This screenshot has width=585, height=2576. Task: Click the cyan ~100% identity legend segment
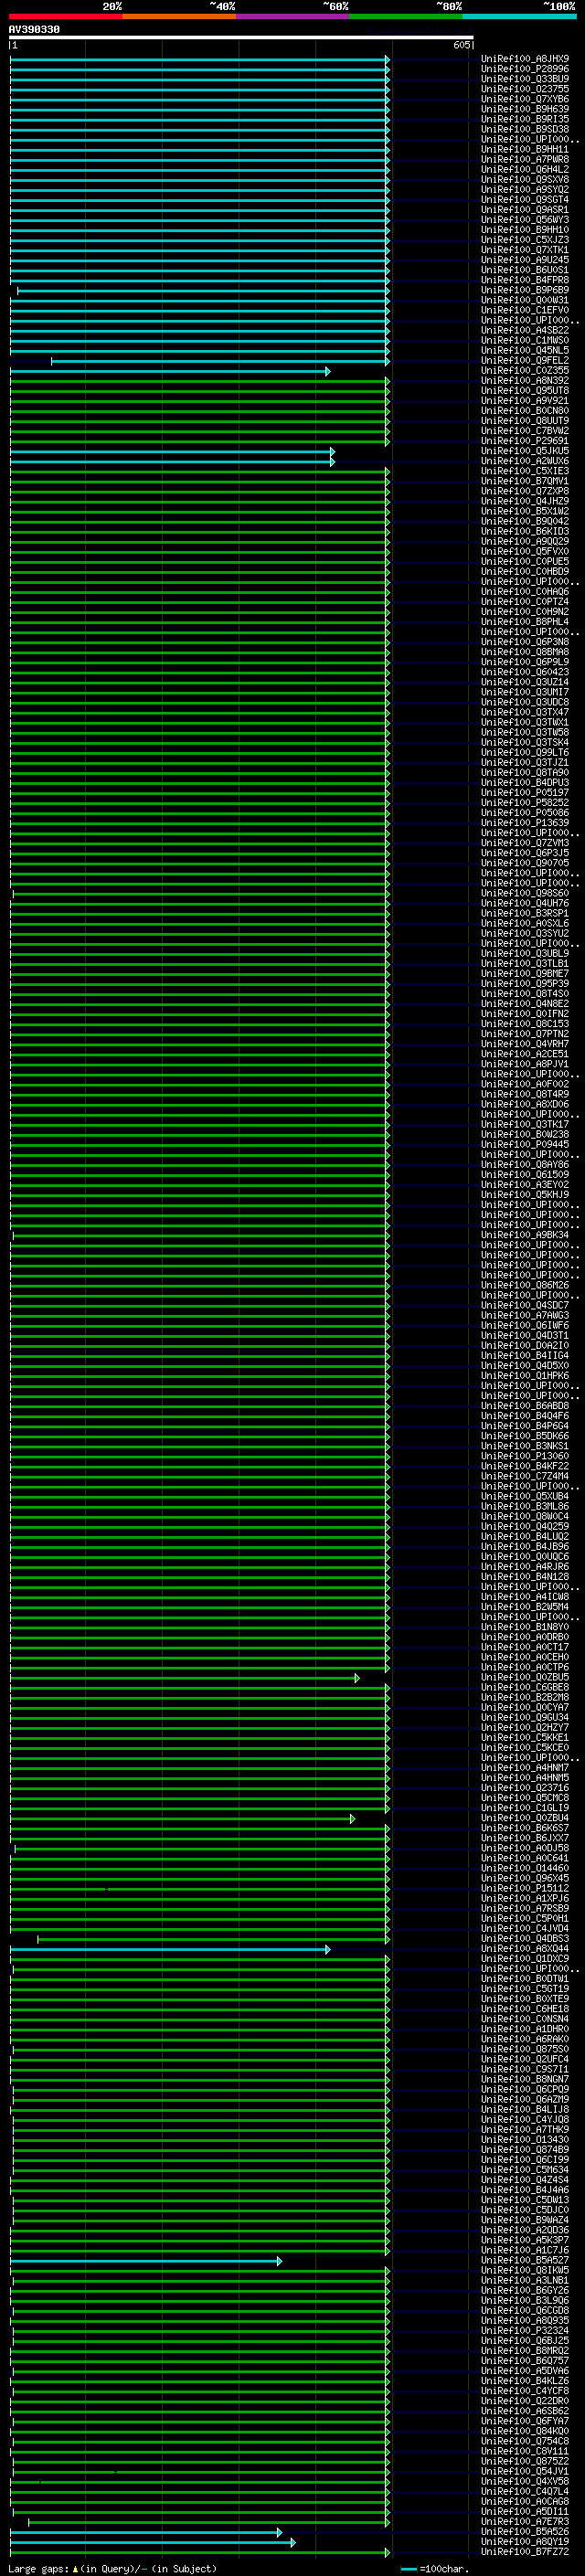(519, 16)
